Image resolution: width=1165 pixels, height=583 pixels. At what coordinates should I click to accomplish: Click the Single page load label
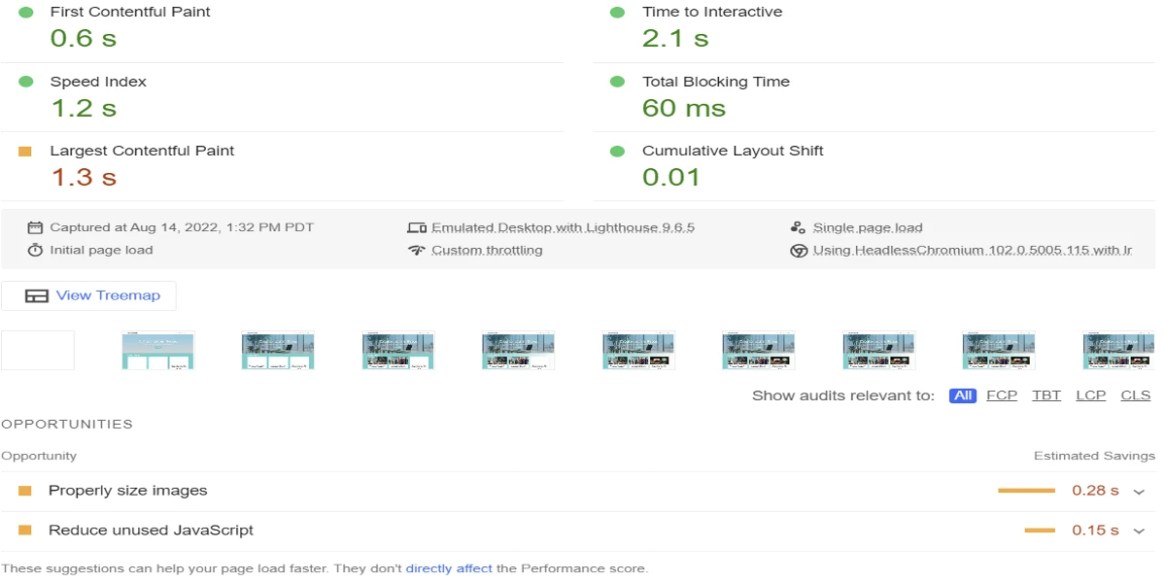pyautogui.click(x=868, y=228)
